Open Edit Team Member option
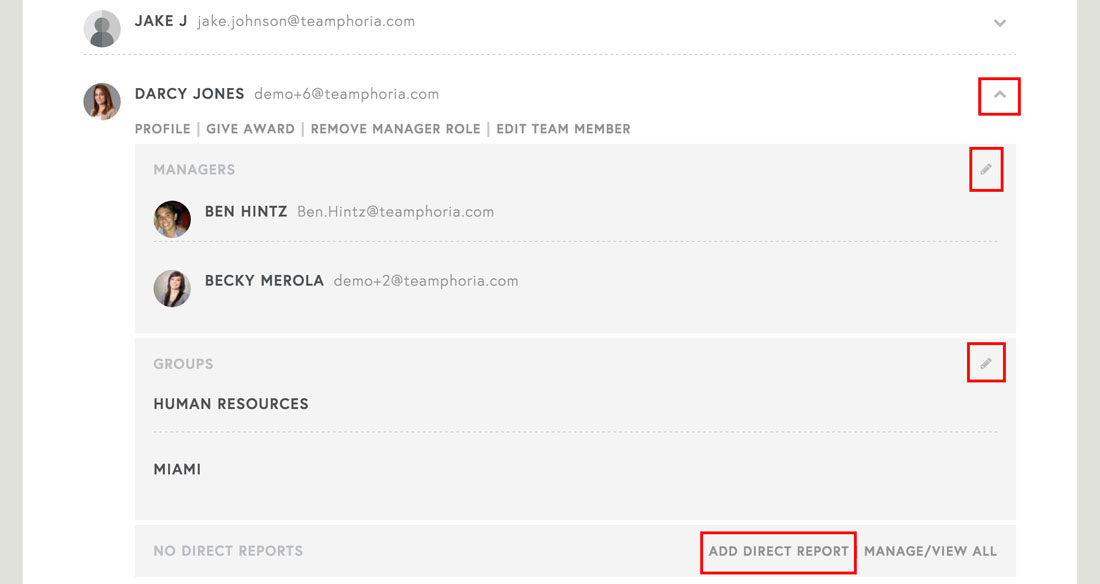 (x=563, y=129)
